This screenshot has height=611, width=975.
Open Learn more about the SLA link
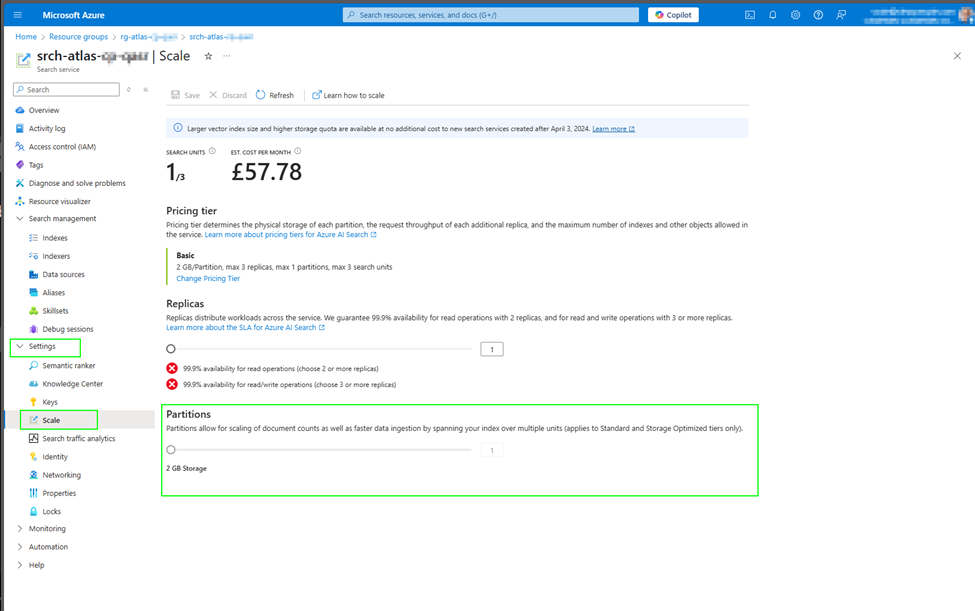coord(245,328)
